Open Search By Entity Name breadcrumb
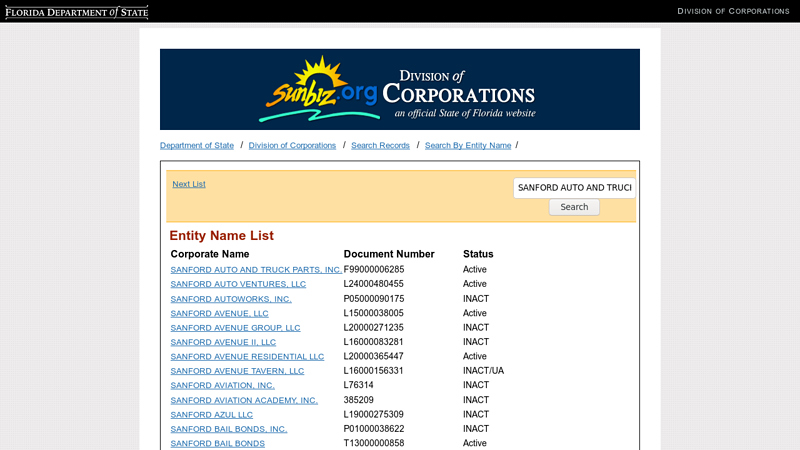 468,145
